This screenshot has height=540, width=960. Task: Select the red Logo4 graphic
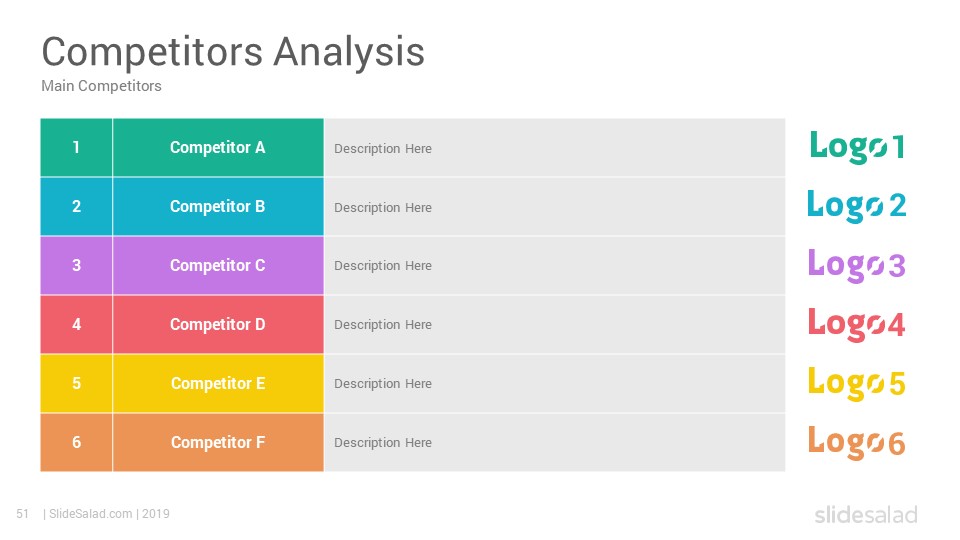(x=857, y=324)
